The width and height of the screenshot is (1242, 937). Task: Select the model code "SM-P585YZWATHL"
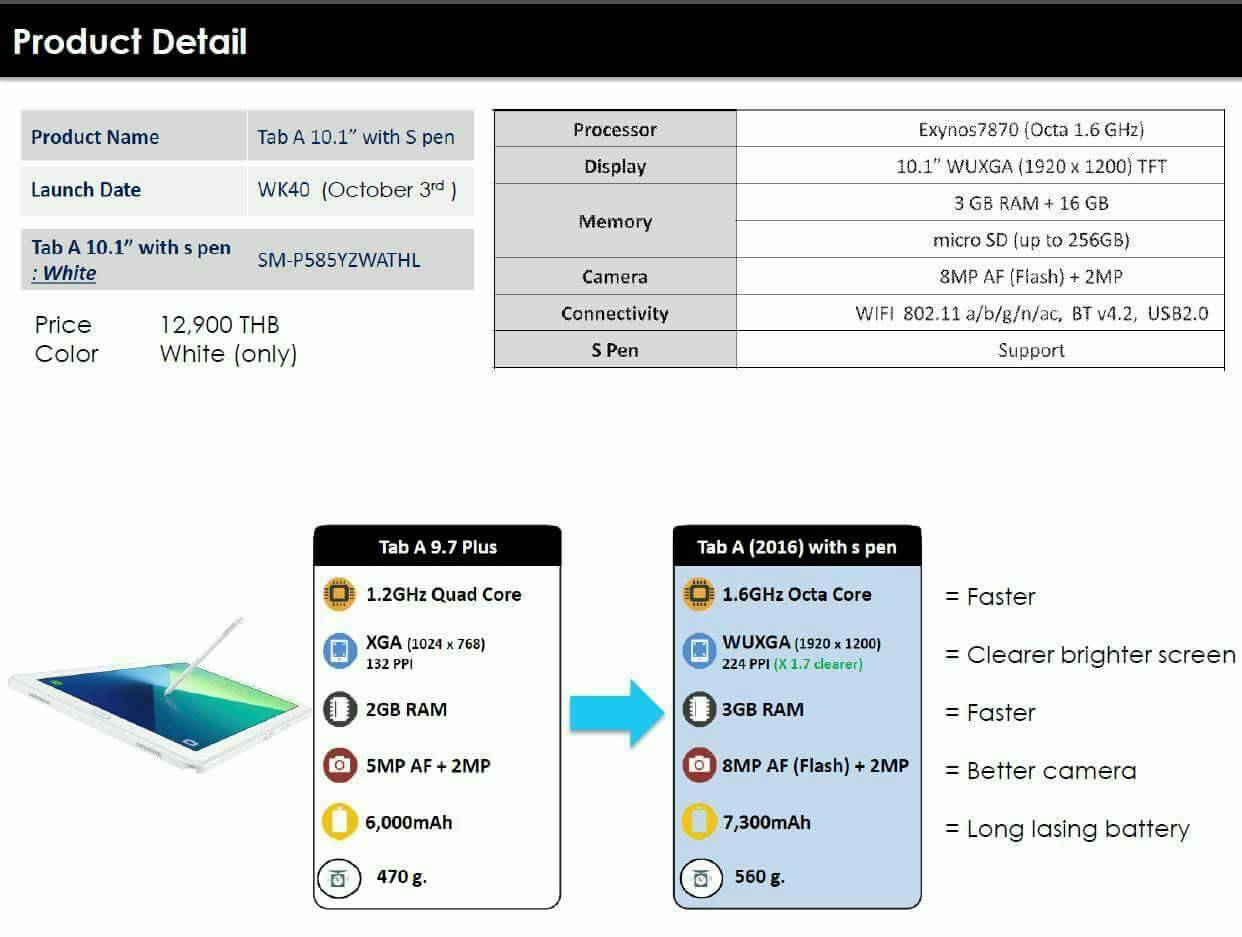339,260
